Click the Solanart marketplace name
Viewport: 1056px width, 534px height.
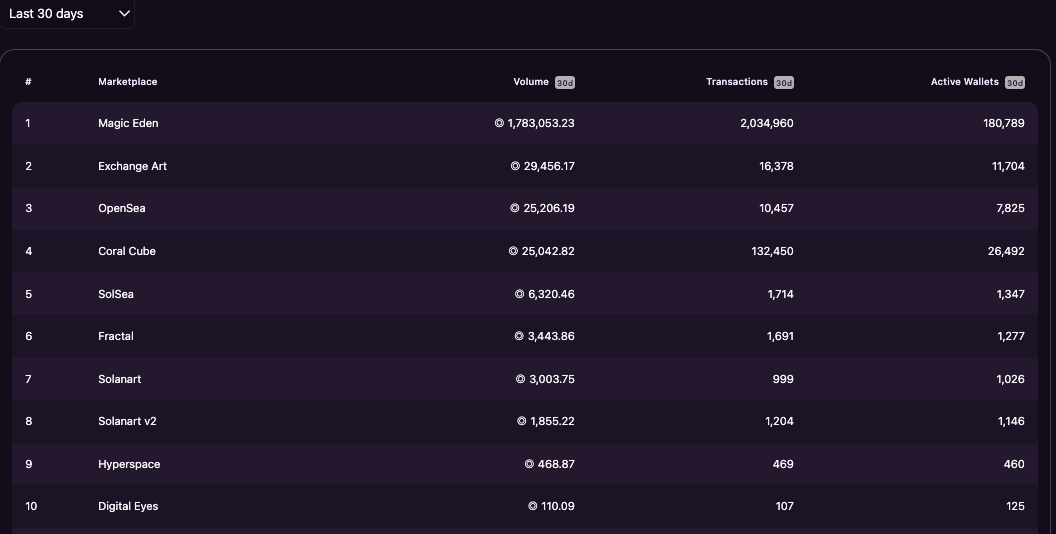coord(120,379)
